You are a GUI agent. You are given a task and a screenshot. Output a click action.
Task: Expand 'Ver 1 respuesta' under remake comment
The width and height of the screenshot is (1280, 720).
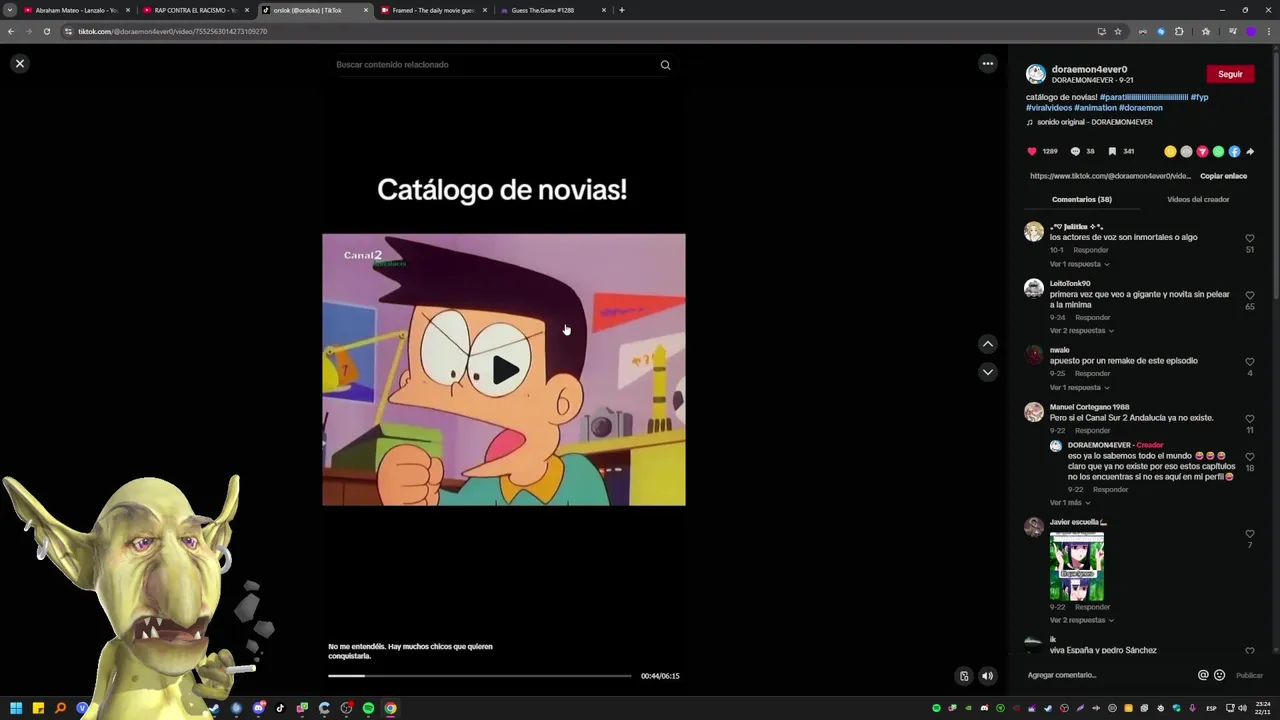[1079, 388]
